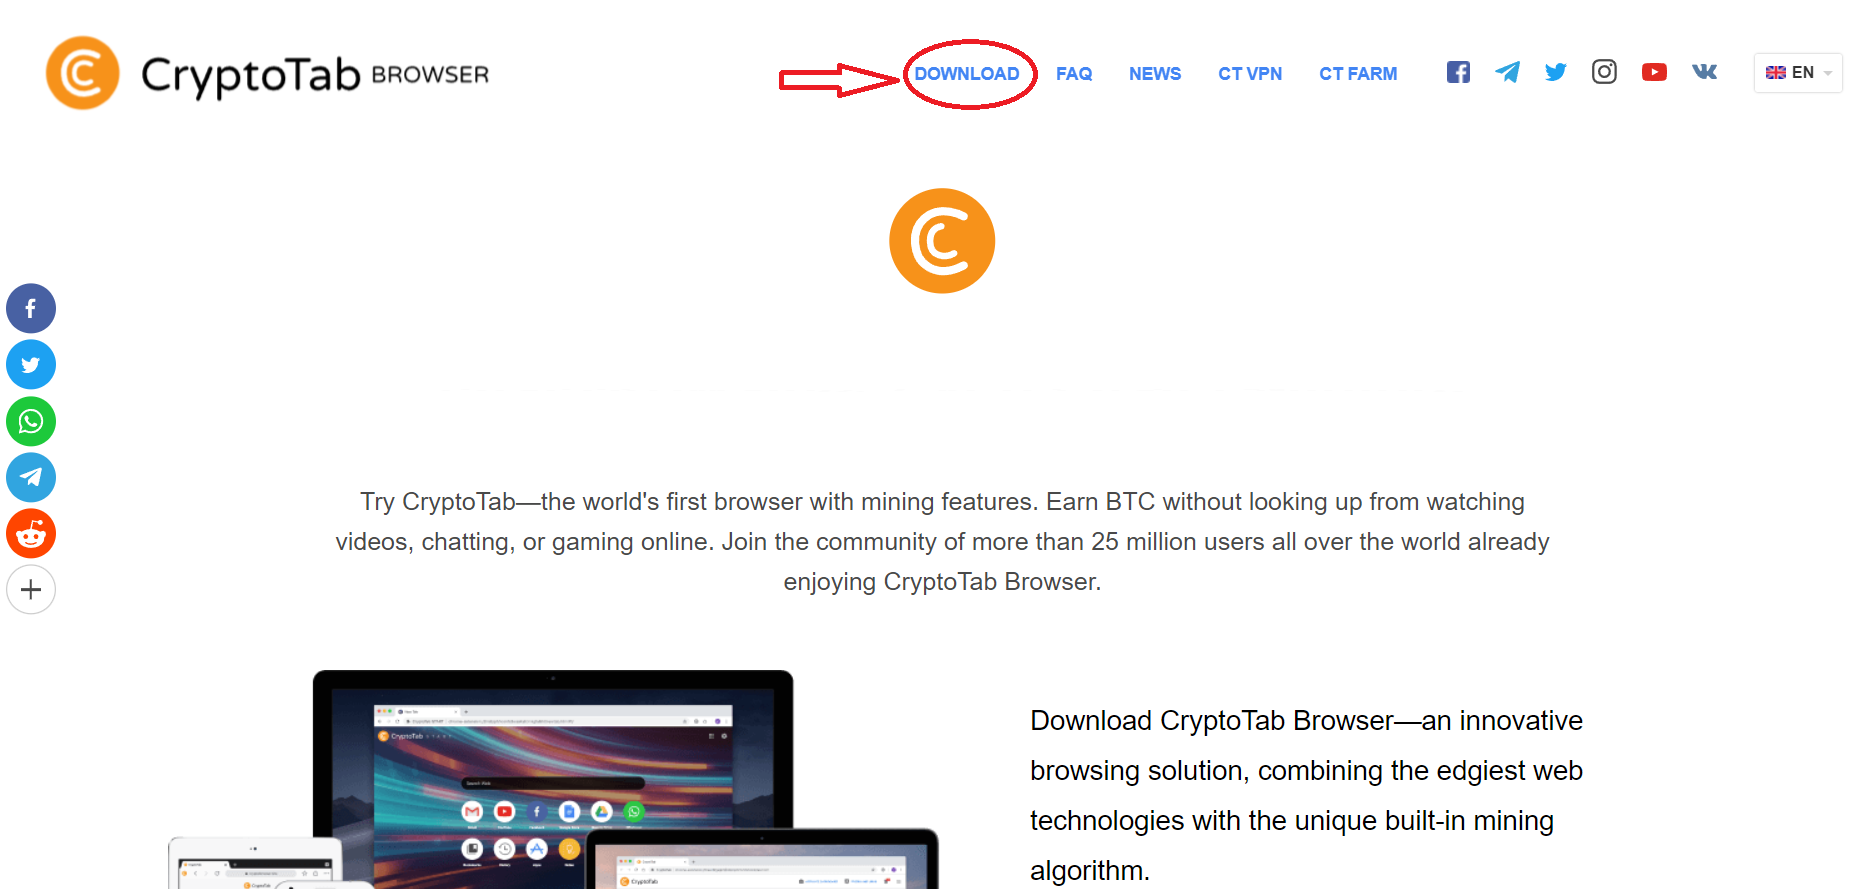The width and height of the screenshot is (1869, 889).
Task: Open the FAQ menu item
Action: [x=1074, y=74]
